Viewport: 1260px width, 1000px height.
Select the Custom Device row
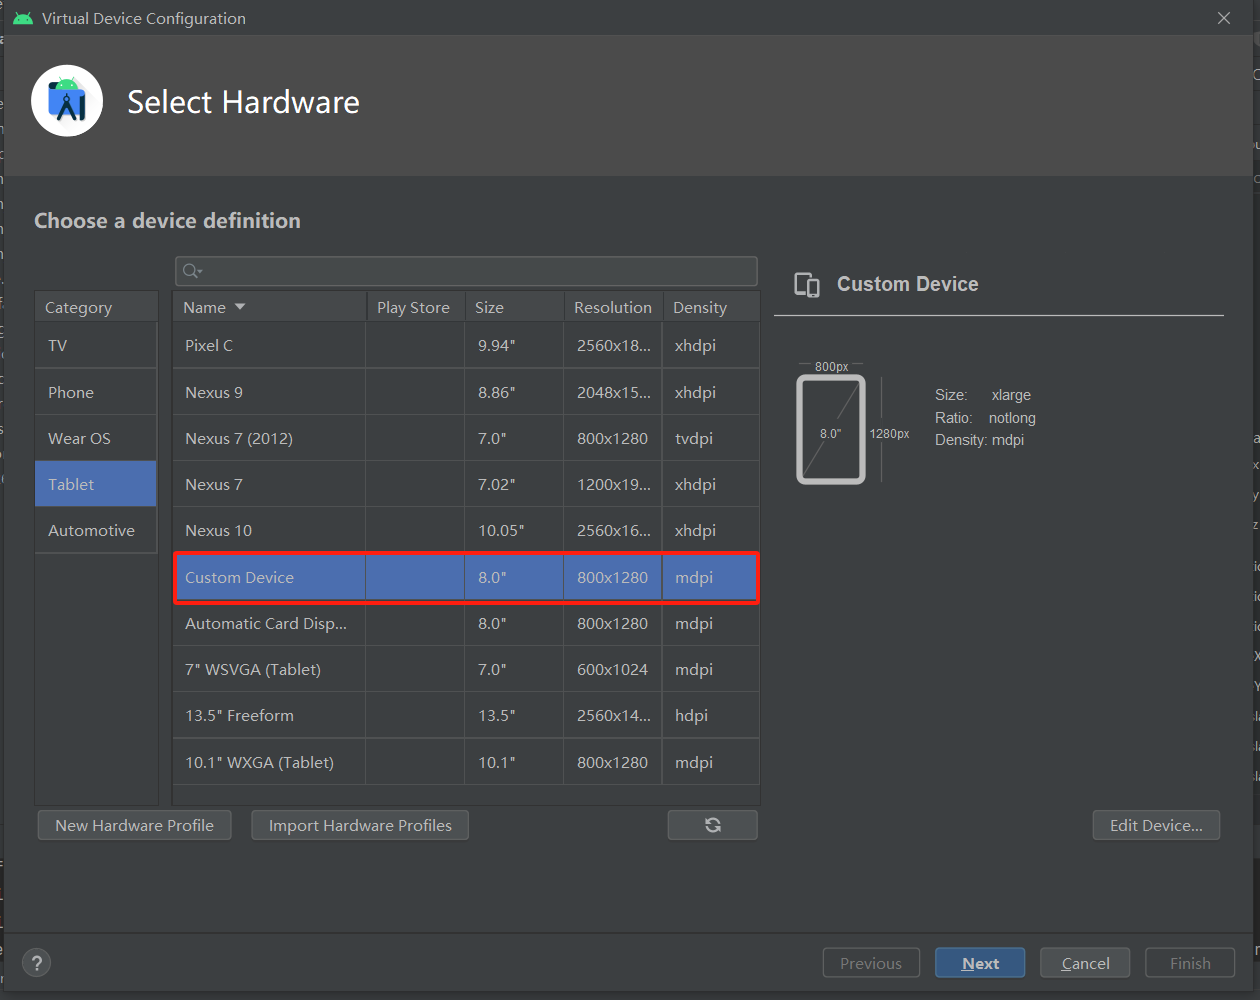466,577
